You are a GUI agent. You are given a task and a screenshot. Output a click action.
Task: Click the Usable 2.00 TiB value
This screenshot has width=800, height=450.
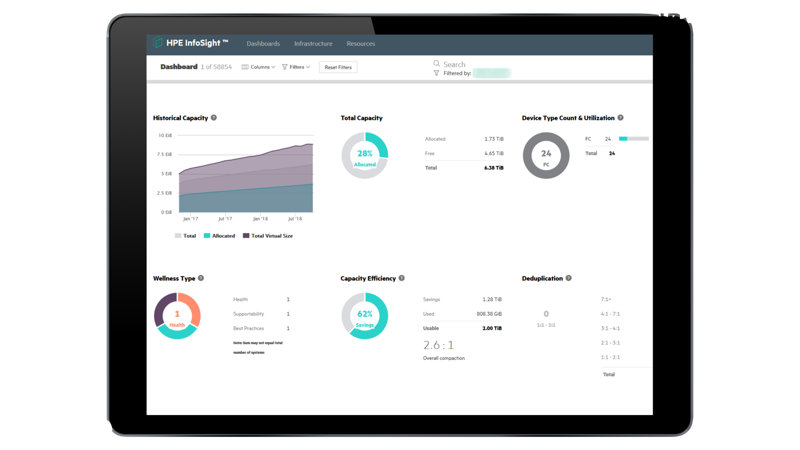[x=492, y=328]
